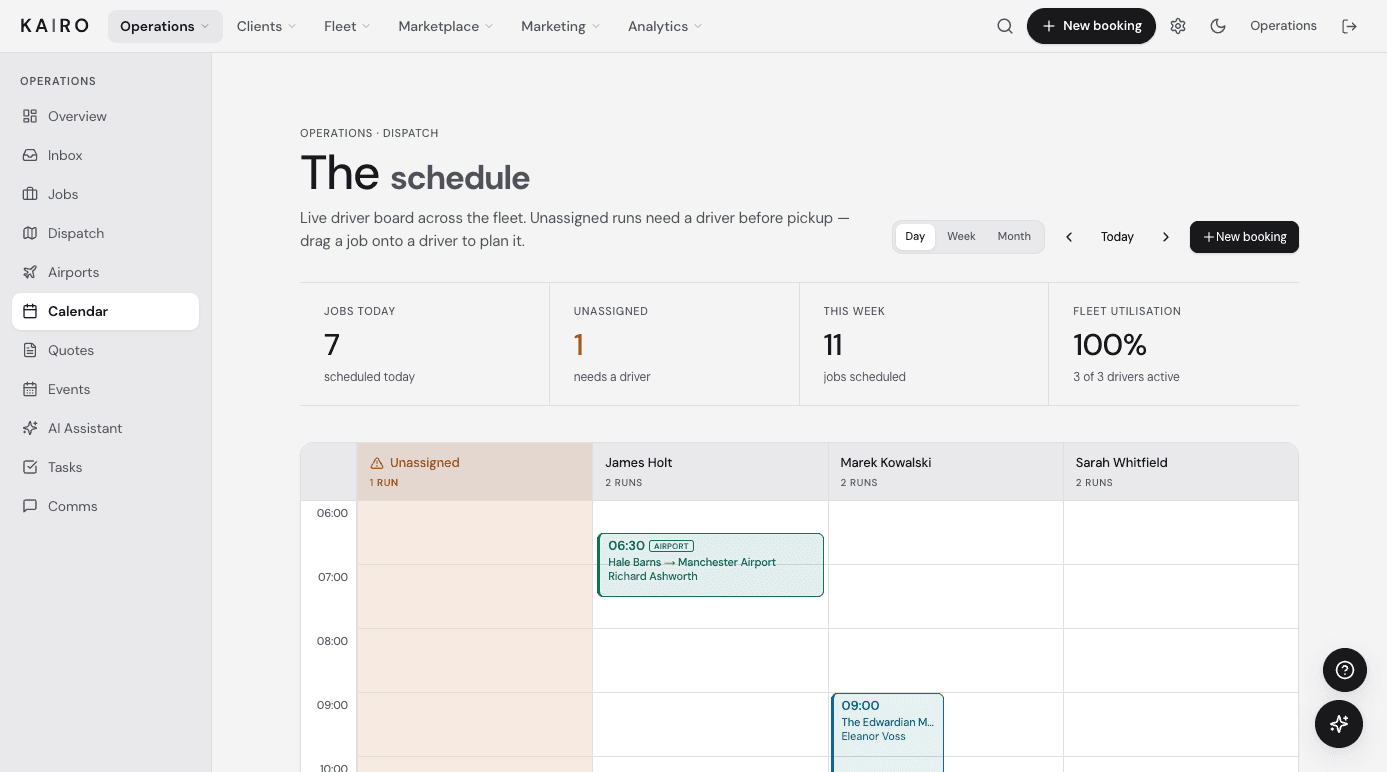Open the help question mark button
Screen dimensions: 1387x772
pos(1345,670)
